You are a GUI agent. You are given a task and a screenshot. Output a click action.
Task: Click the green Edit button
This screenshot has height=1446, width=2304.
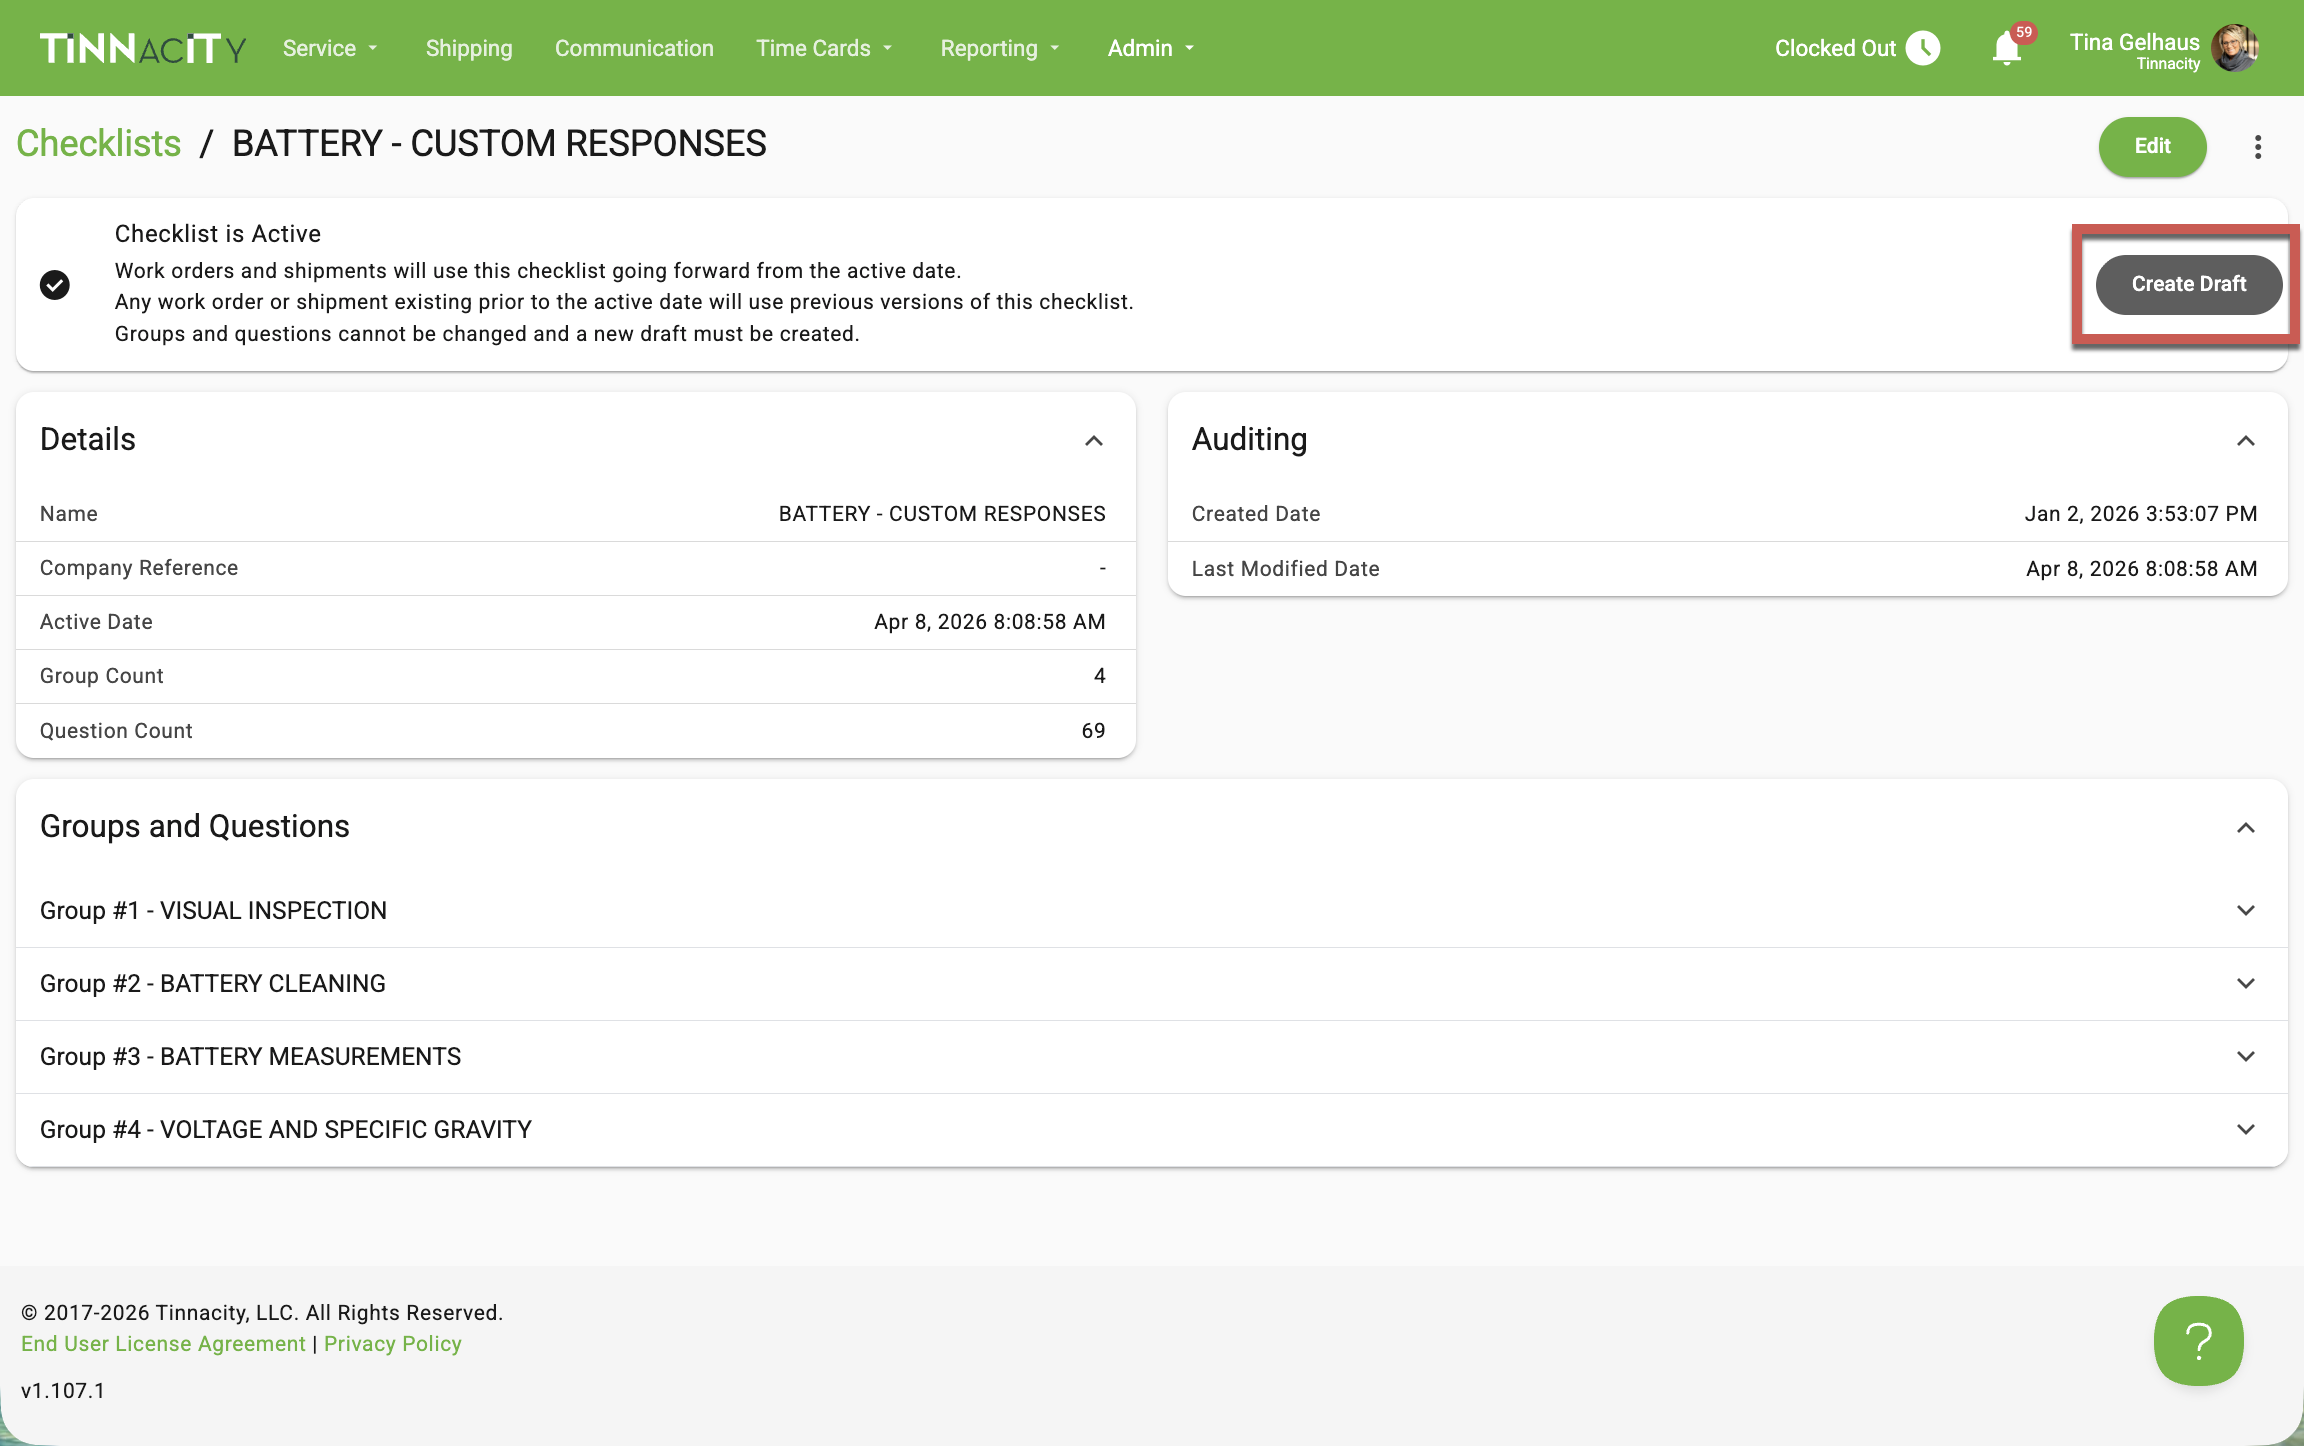click(2152, 147)
